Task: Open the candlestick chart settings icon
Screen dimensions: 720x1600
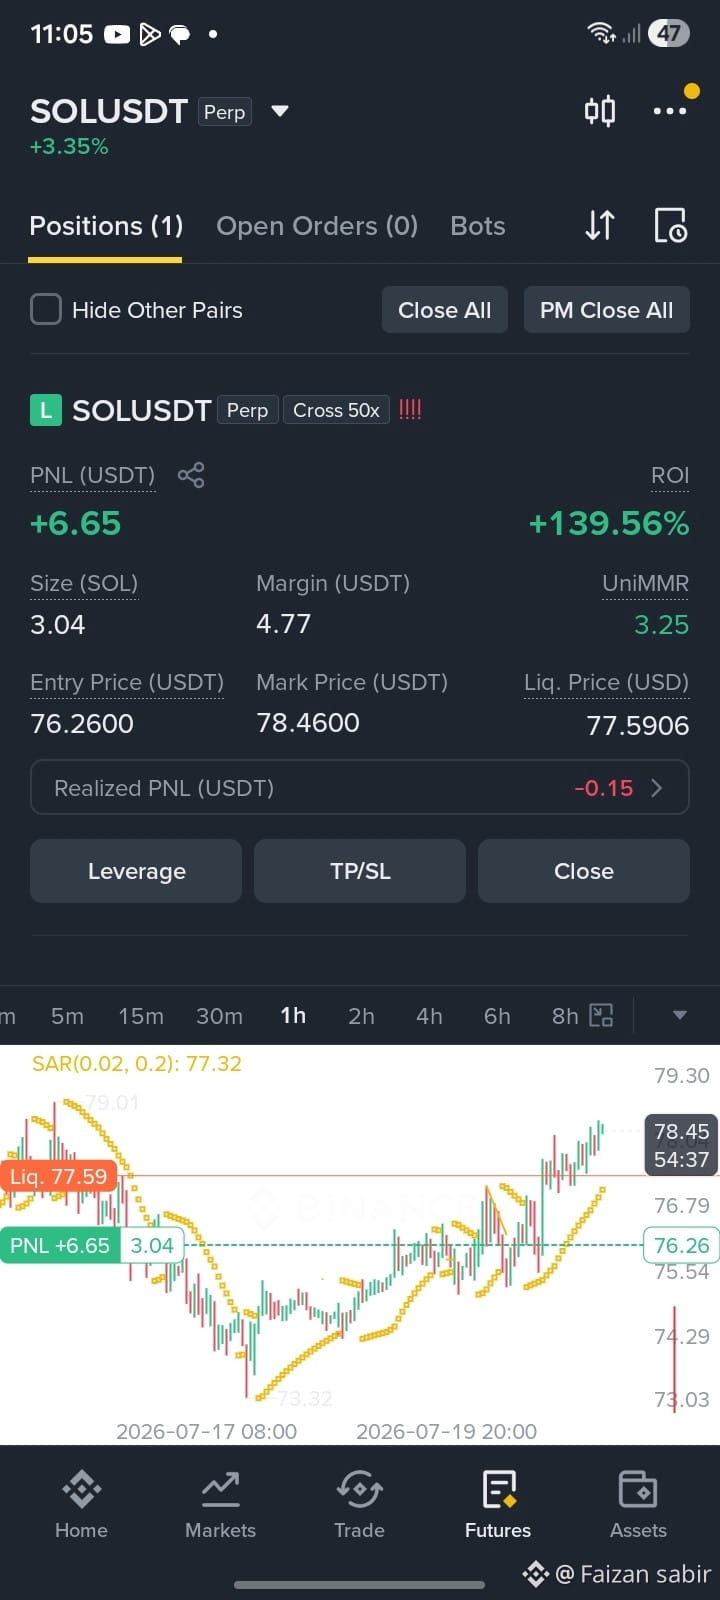Action: point(600,110)
